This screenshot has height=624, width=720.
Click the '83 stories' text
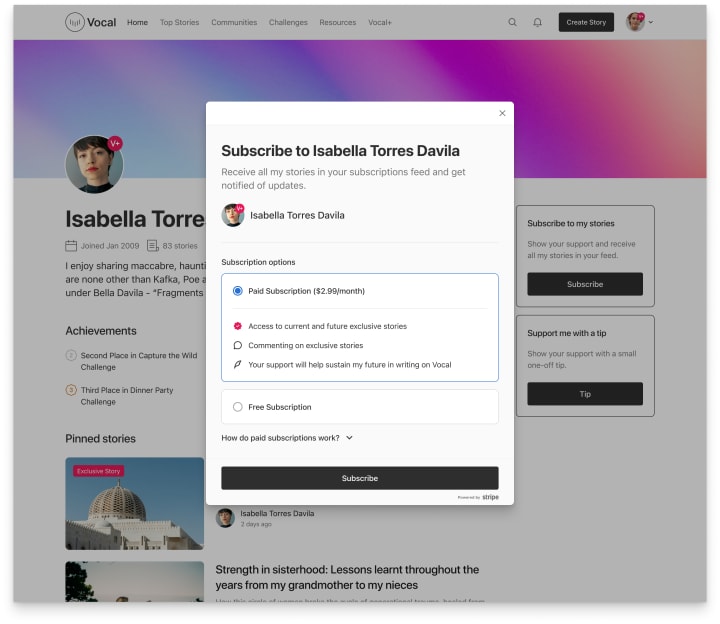point(180,246)
